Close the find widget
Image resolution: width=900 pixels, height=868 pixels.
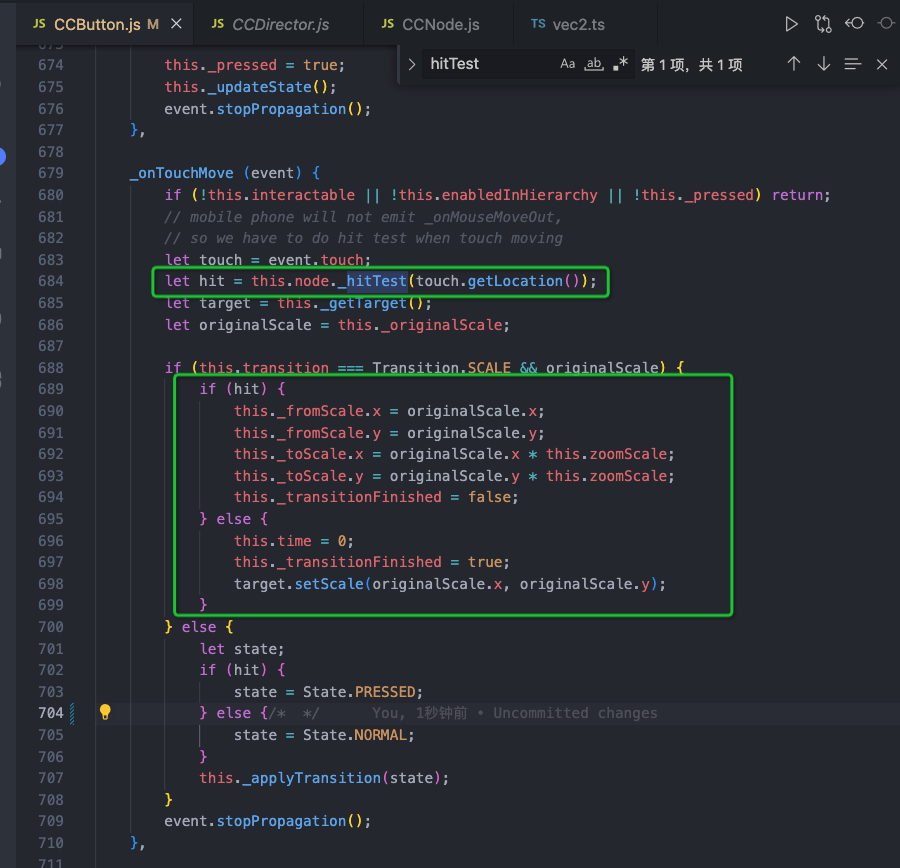pos(882,64)
